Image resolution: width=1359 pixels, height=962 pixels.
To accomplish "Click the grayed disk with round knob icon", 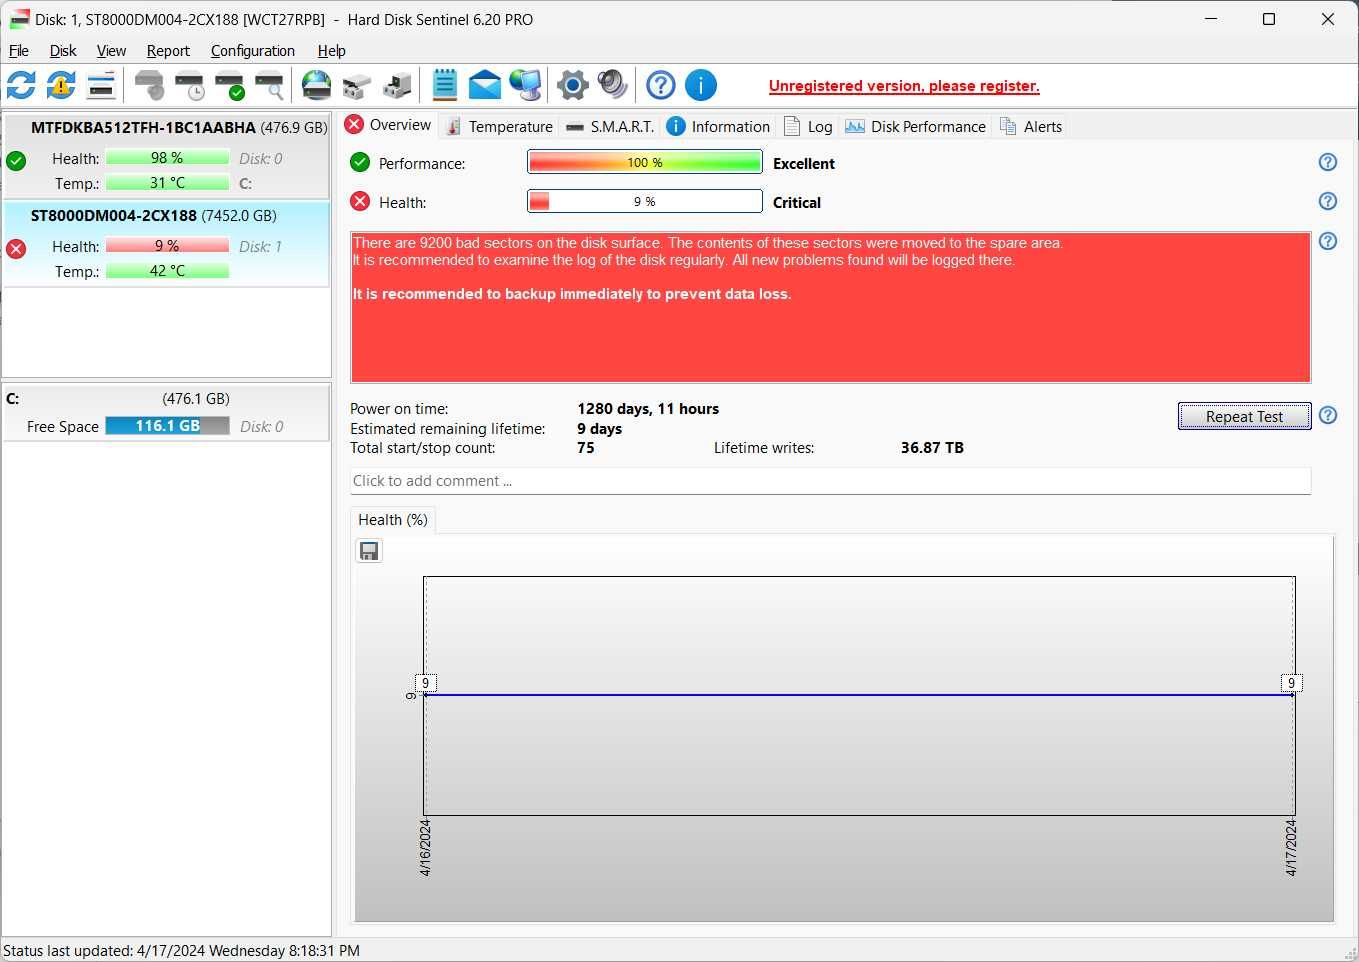I will pos(149,85).
